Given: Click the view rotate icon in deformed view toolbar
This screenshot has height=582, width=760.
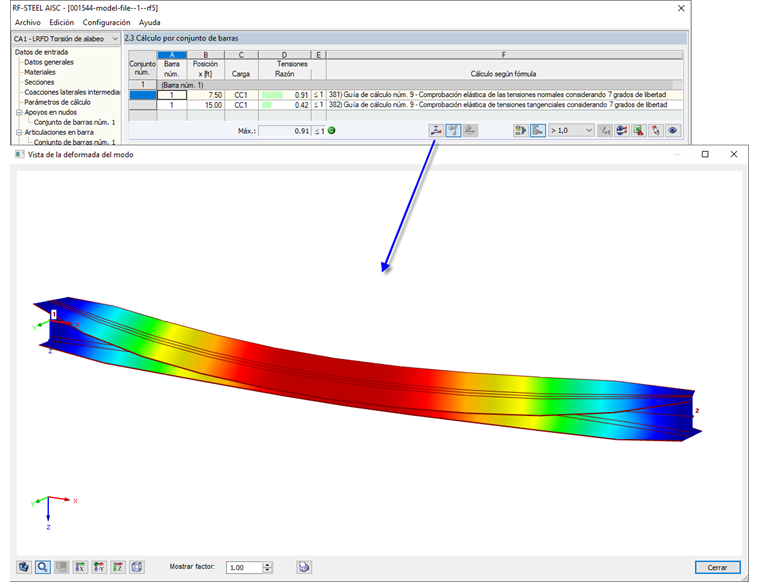Looking at the screenshot, I should point(24,566).
